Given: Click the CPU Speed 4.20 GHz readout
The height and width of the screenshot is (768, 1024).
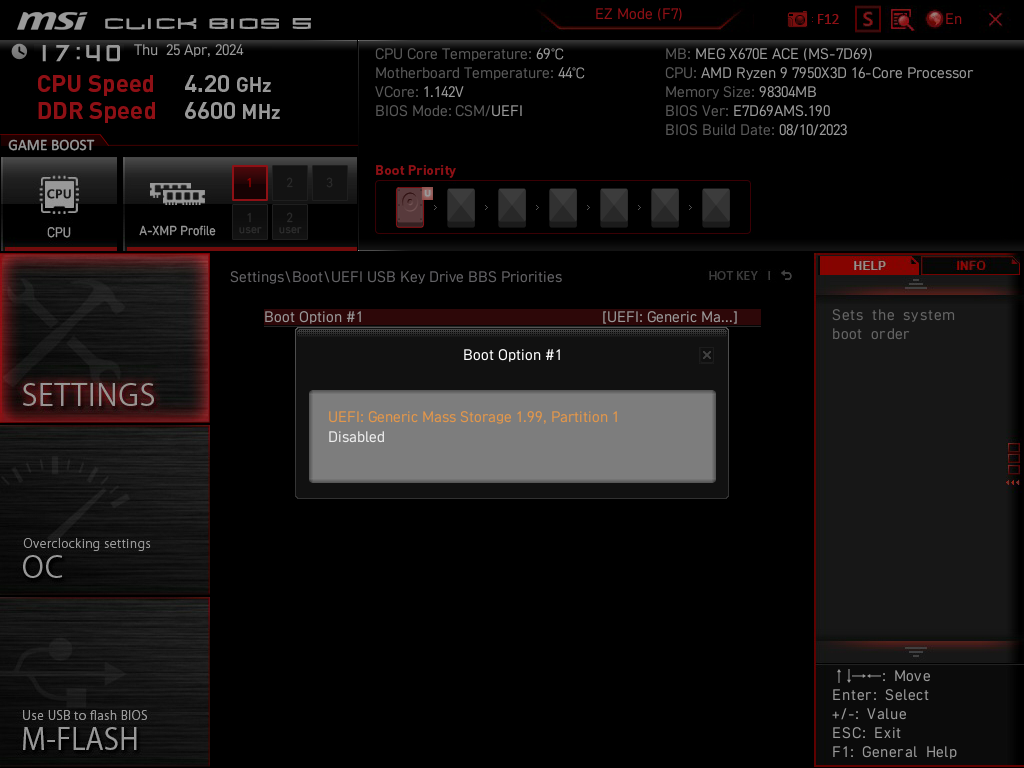Looking at the screenshot, I should [x=155, y=84].
